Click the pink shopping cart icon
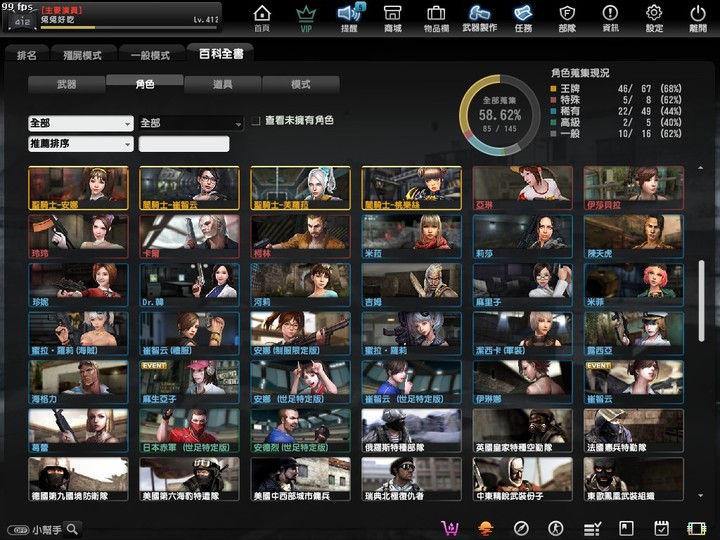The width and height of the screenshot is (720, 540). [x=450, y=528]
